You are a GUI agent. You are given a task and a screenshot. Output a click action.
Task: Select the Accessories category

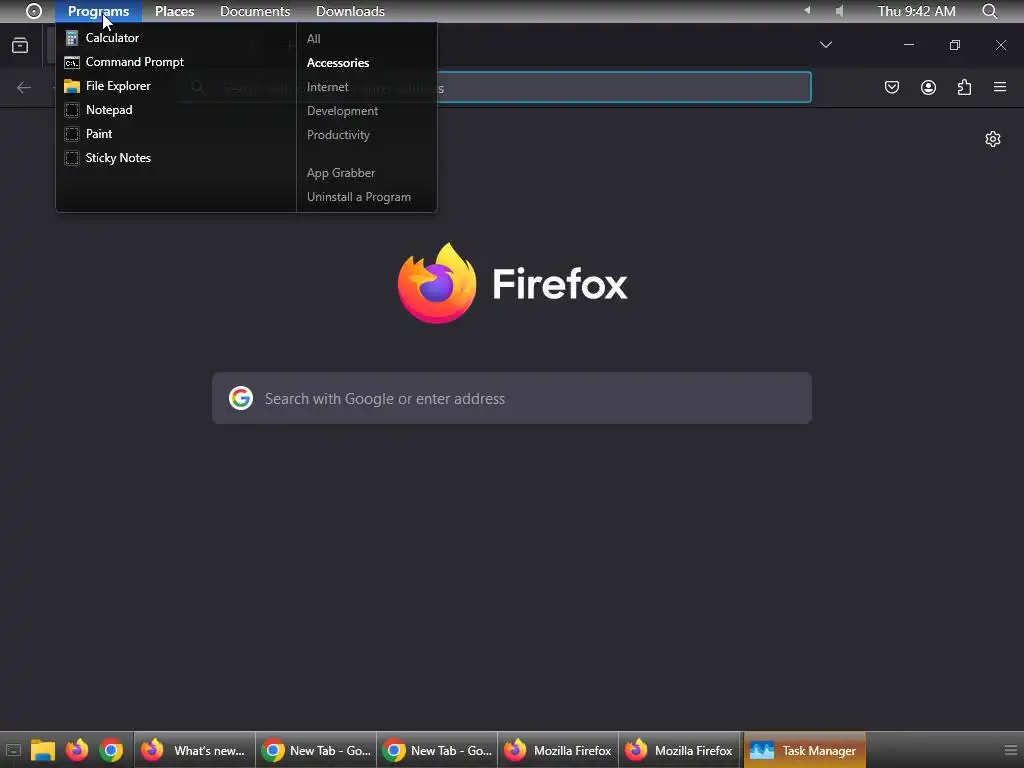point(338,63)
